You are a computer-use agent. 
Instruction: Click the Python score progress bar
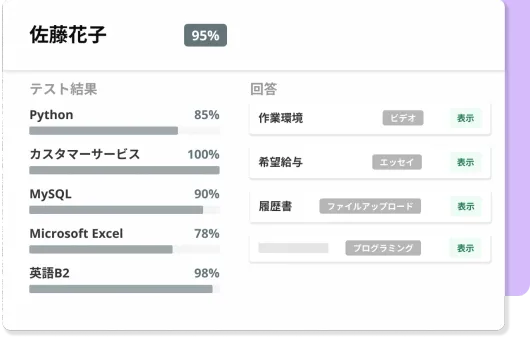124,131
